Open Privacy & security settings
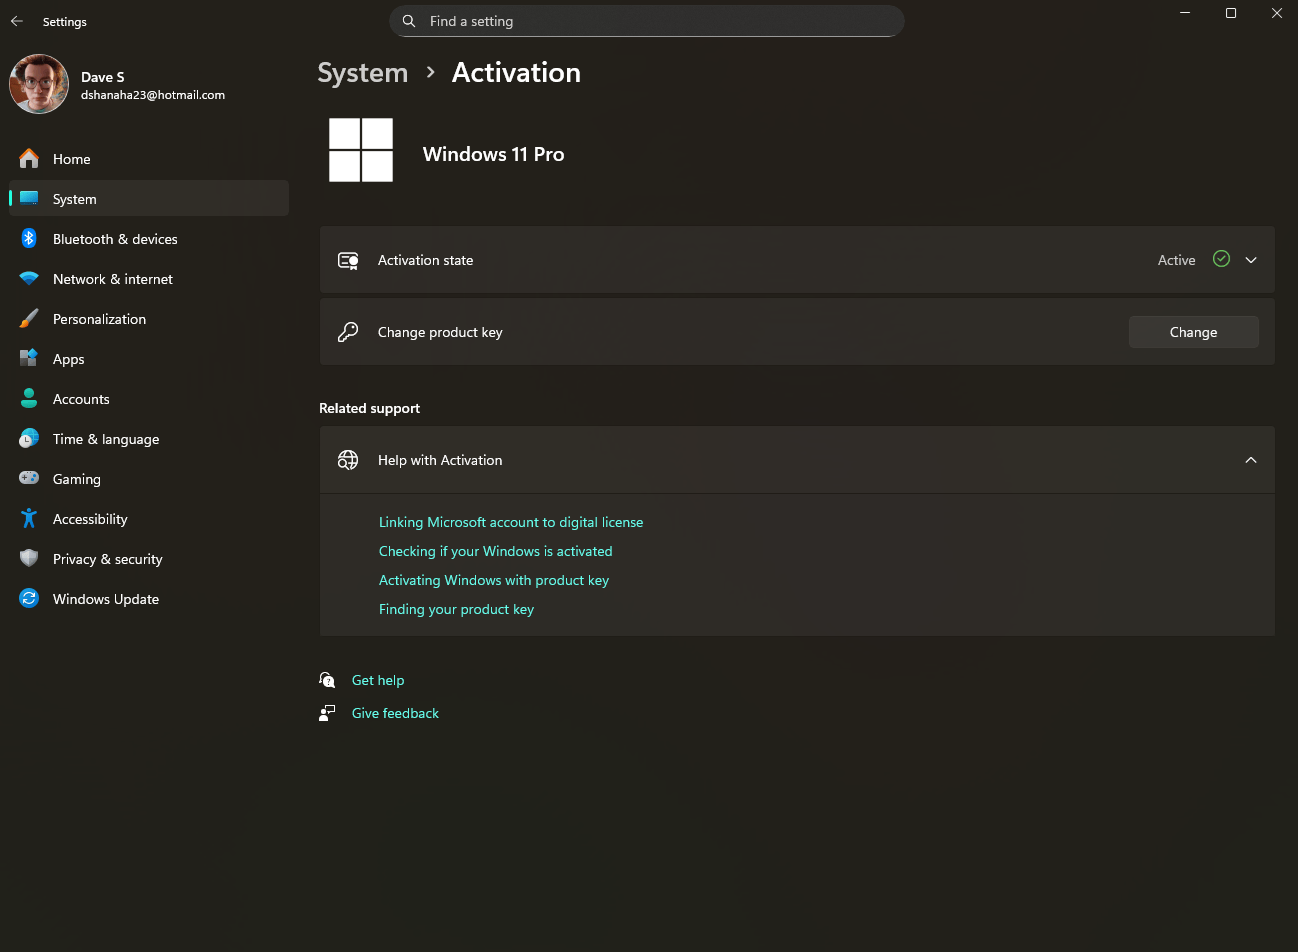This screenshot has width=1298, height=952. [x=149, y=559]
